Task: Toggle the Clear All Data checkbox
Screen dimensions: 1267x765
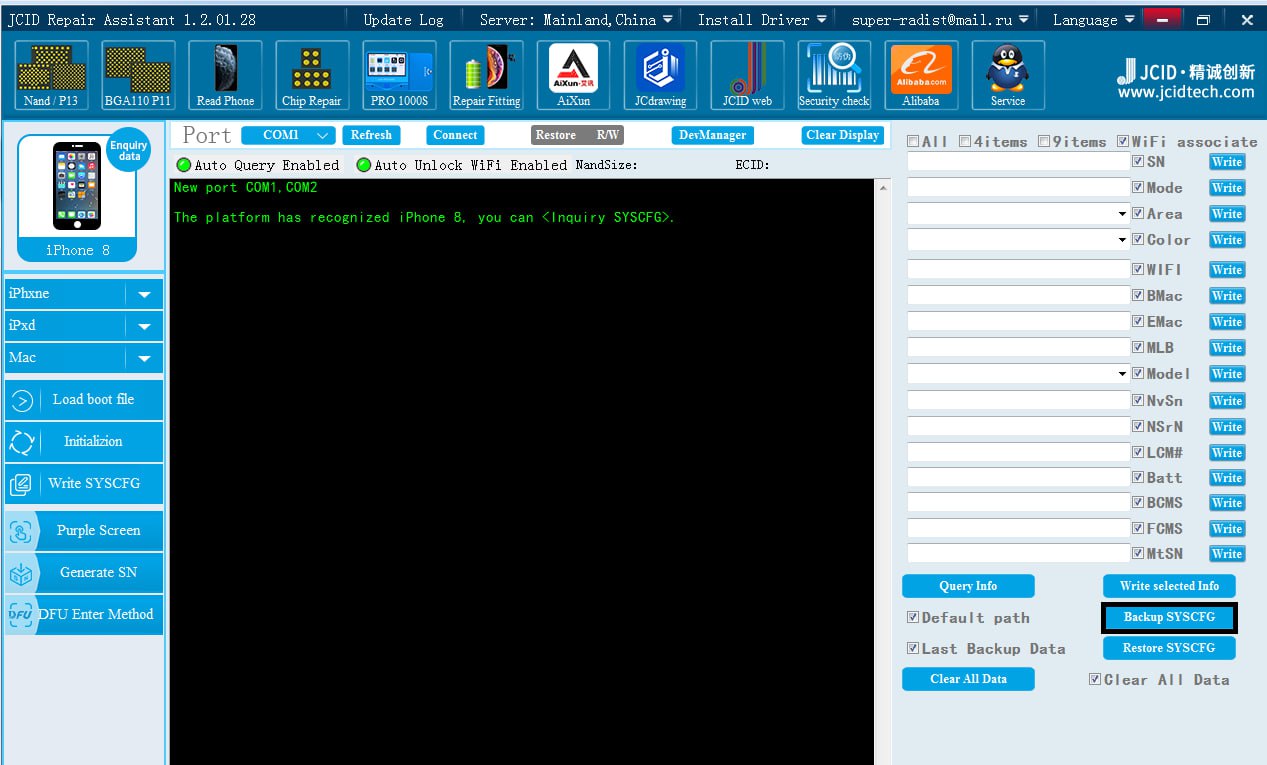Action: (1094, 679)
